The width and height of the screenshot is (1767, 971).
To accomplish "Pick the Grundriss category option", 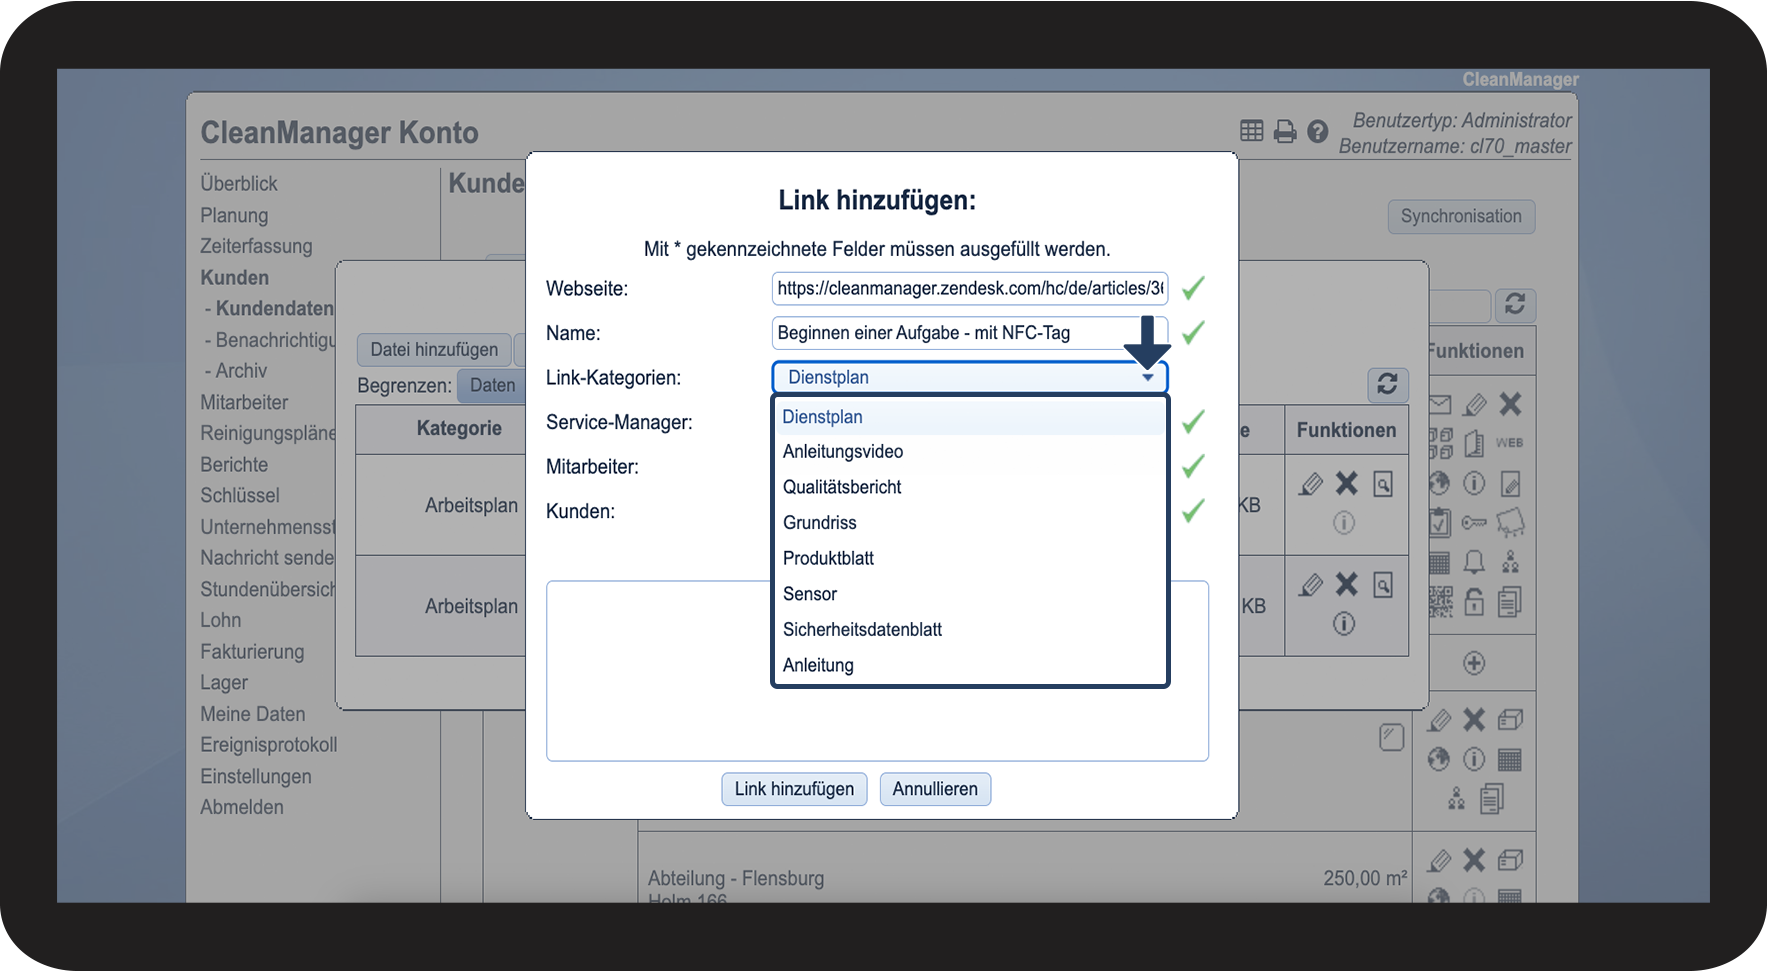I will tap(820, 523).
